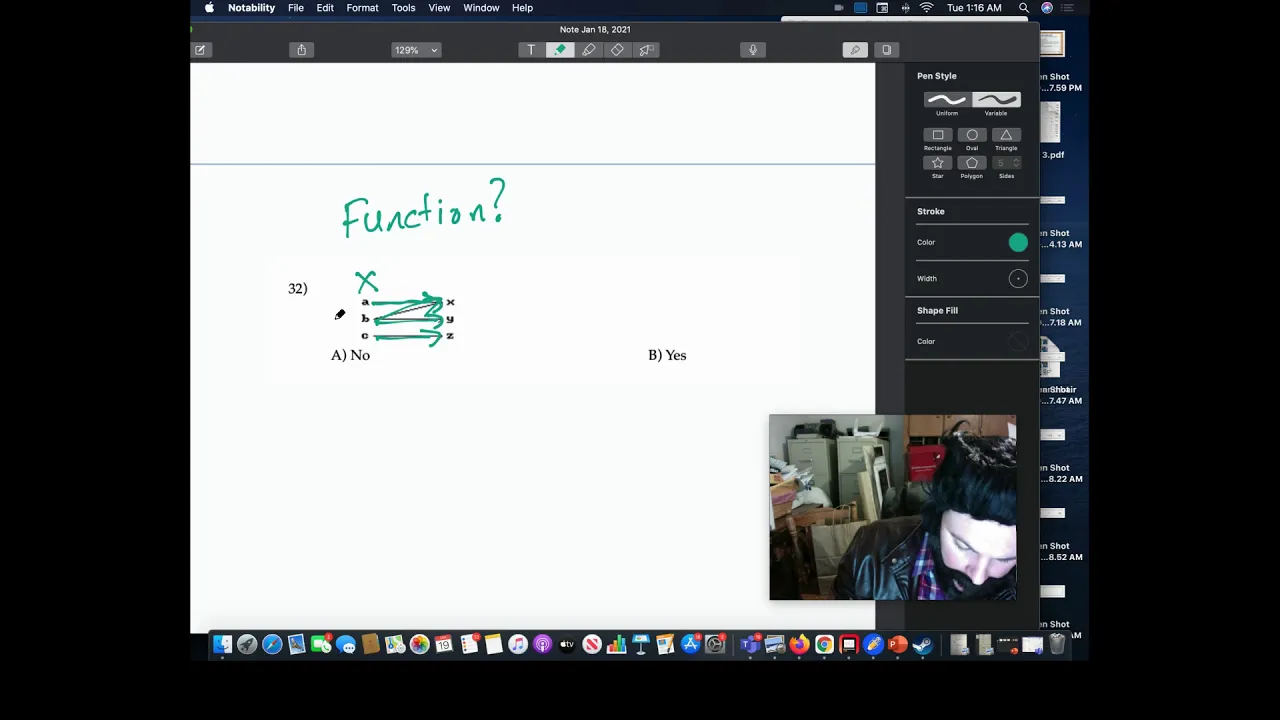Click the Note Jan 18, 2021 window title
Image resolution: width=1280 pixels, height=720 pixels.
[595, 30]
